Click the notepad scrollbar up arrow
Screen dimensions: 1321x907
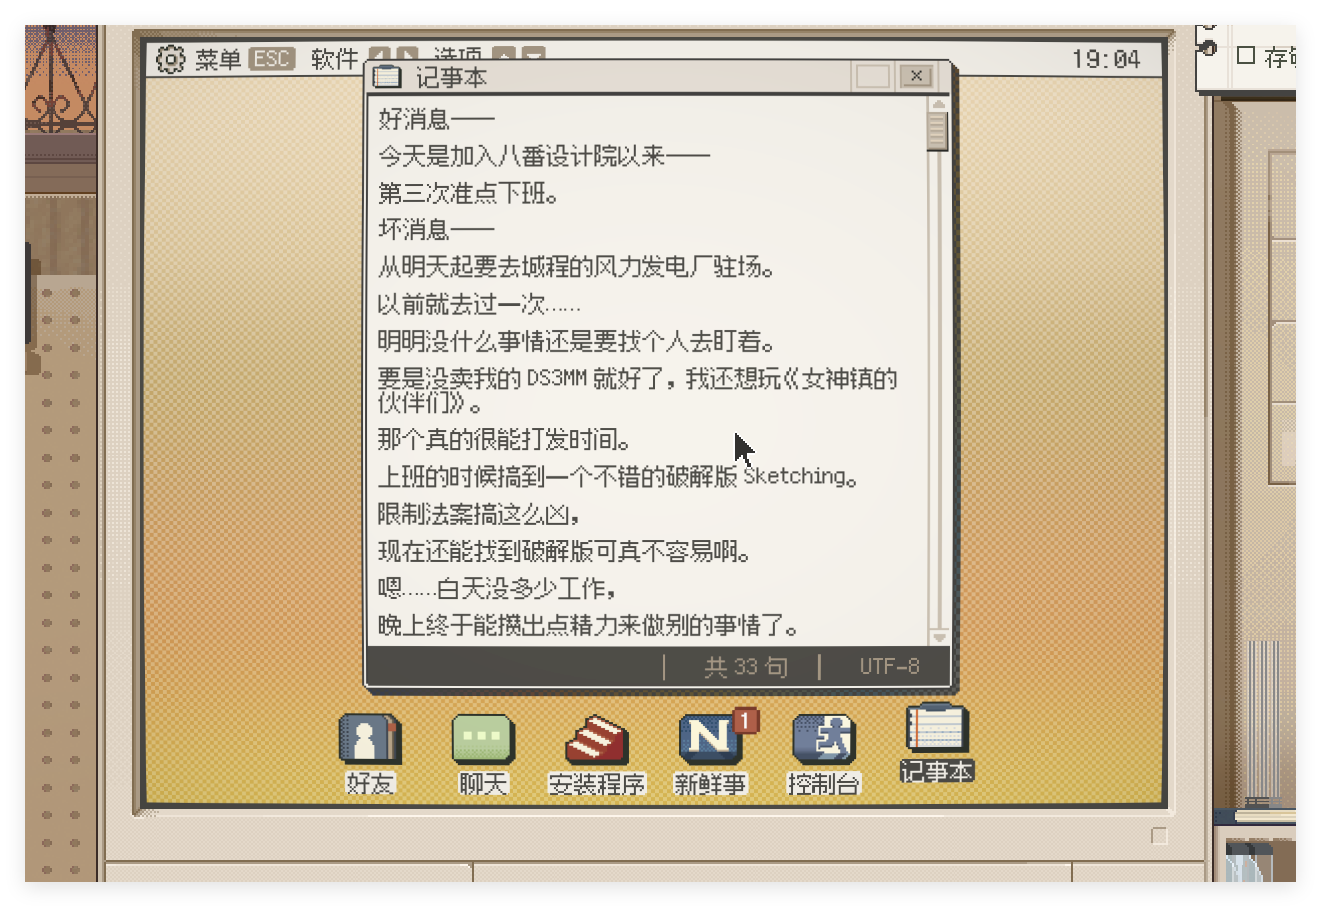pyautogui.click(x=938, y=104)
